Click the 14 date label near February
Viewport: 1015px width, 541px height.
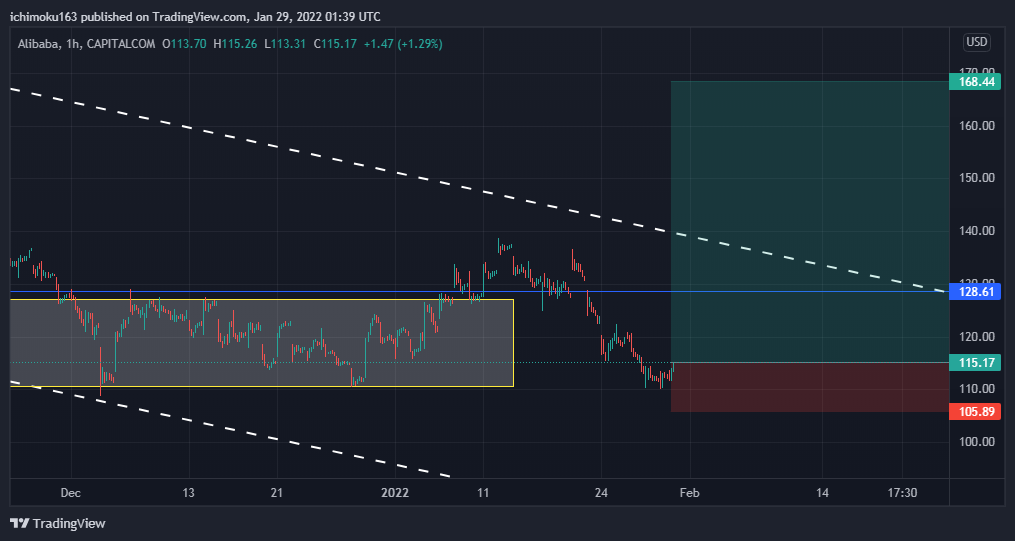822,493
